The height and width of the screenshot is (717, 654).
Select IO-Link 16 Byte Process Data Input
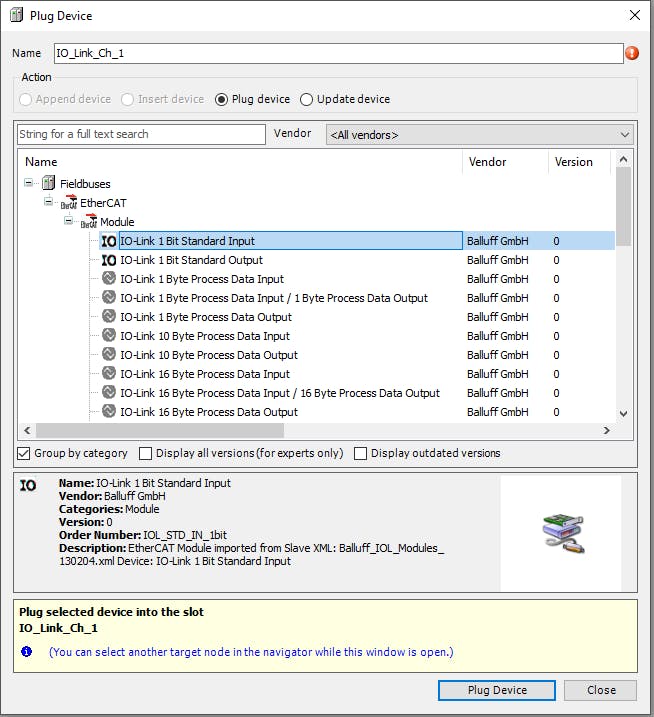tap(357, 374)
